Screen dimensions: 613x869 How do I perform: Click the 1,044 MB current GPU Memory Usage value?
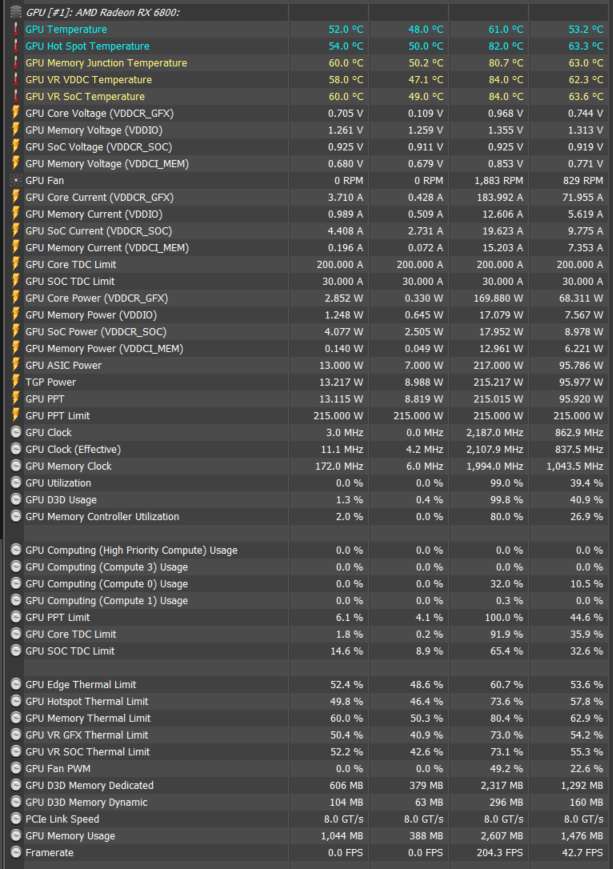(x=342, y=836)
